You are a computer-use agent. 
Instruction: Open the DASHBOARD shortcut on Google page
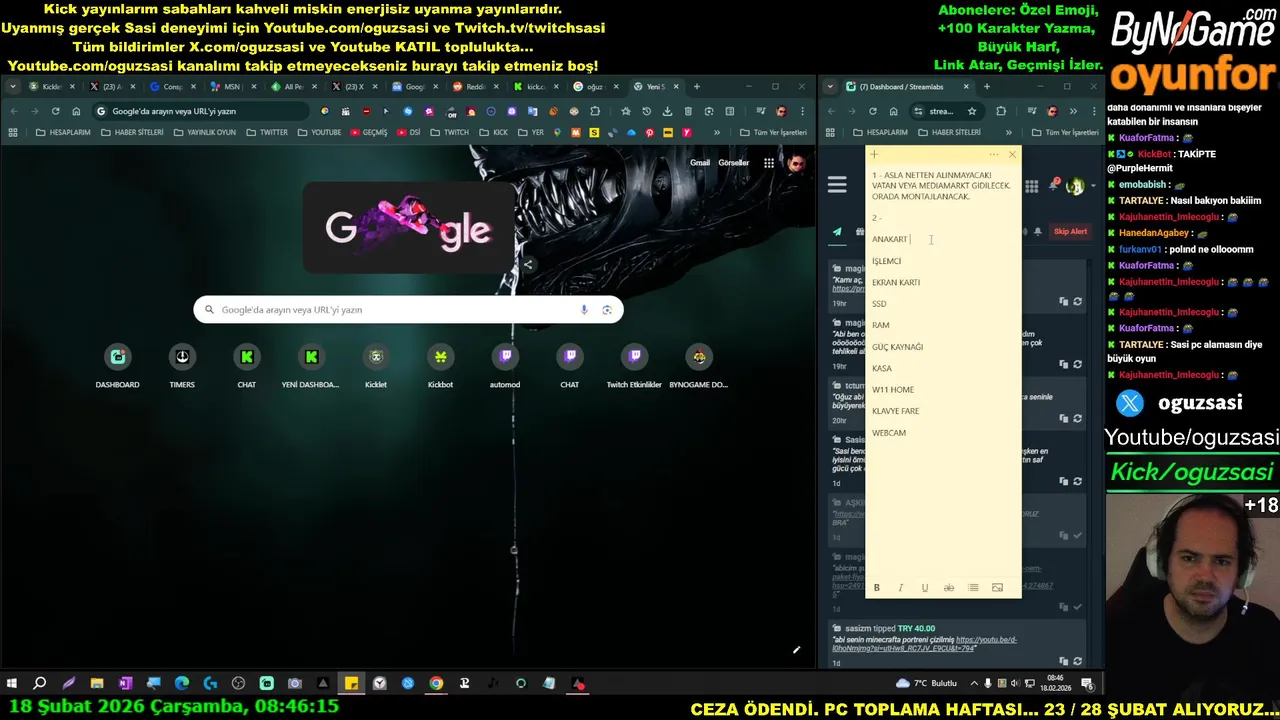click(118, 366)
